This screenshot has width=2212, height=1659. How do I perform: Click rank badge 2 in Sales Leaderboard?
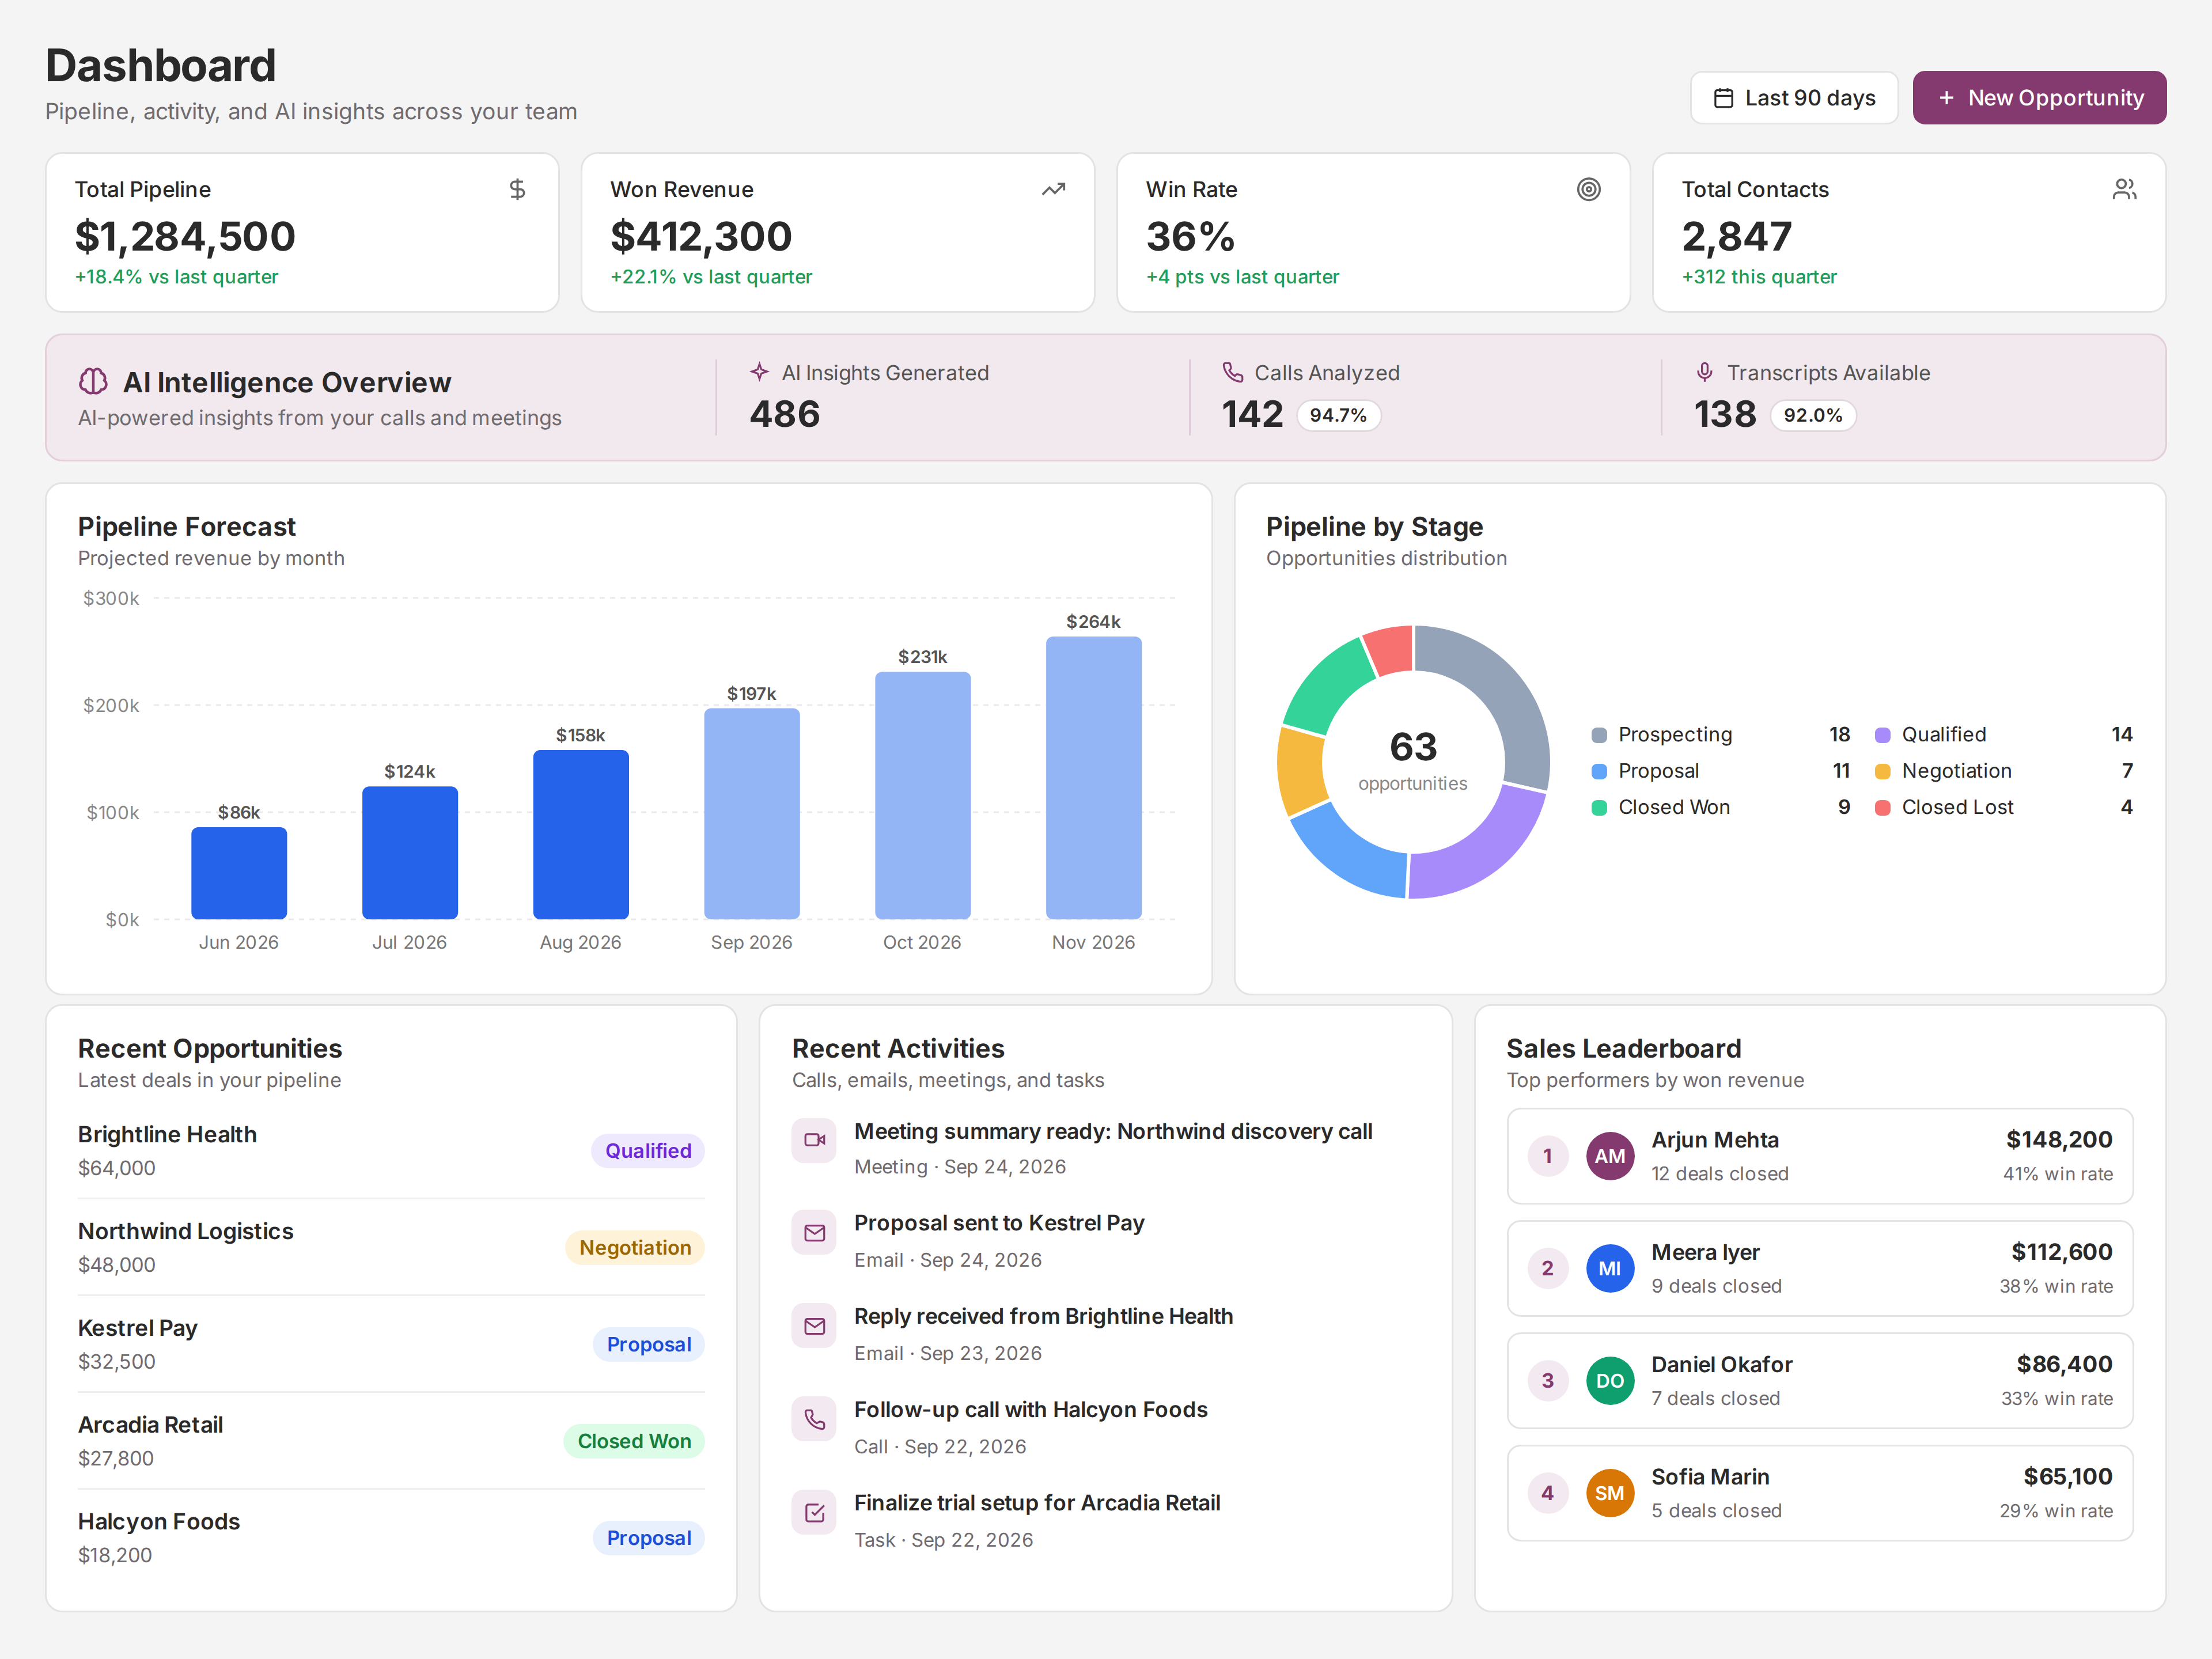[x=1548, y=1268]
